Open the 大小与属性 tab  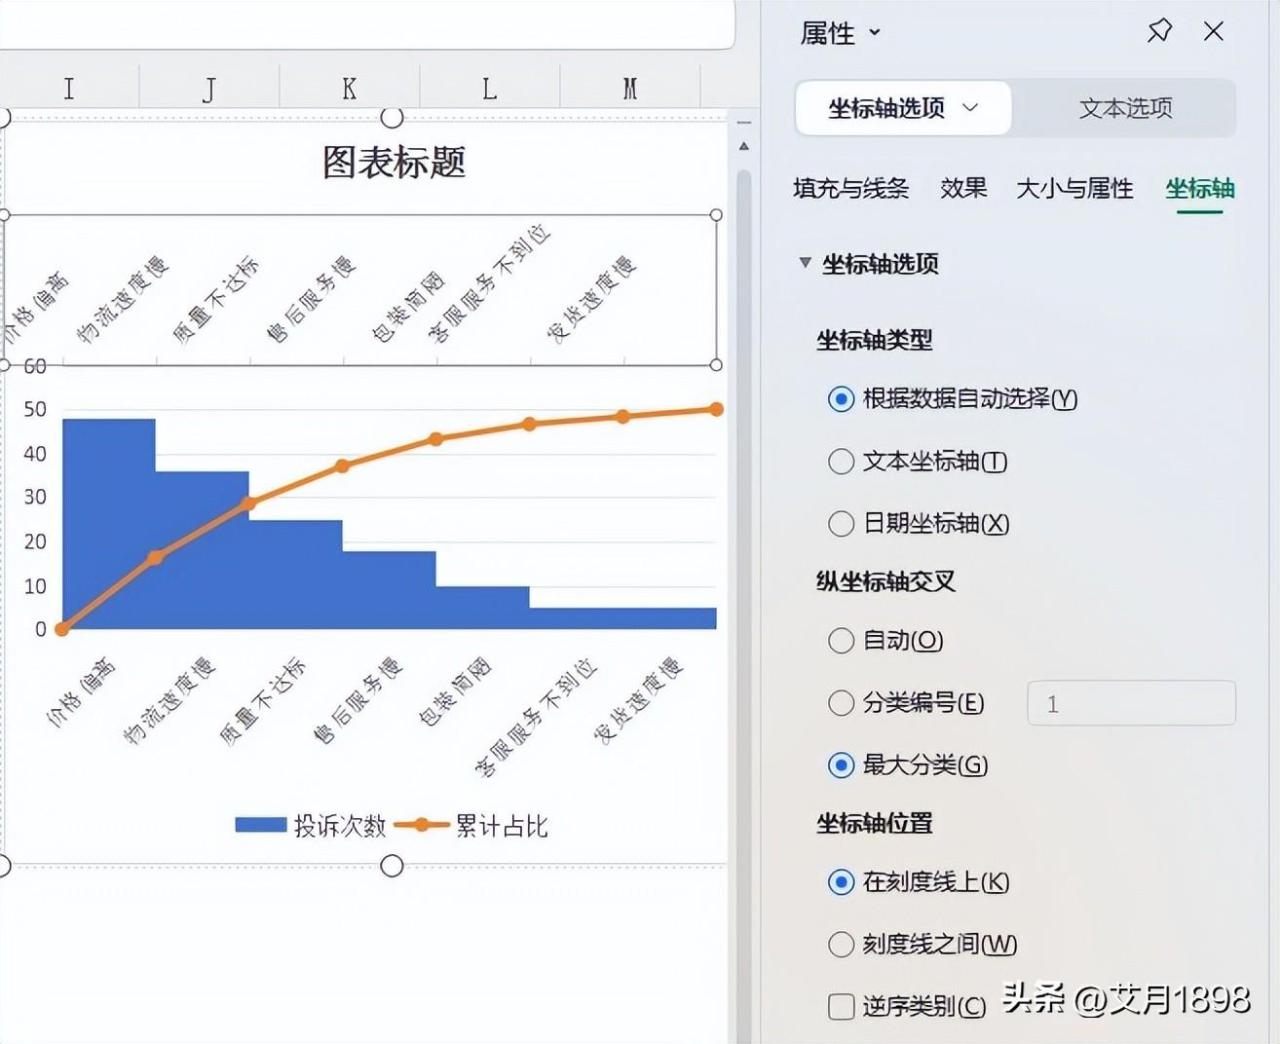(1075, 188)
